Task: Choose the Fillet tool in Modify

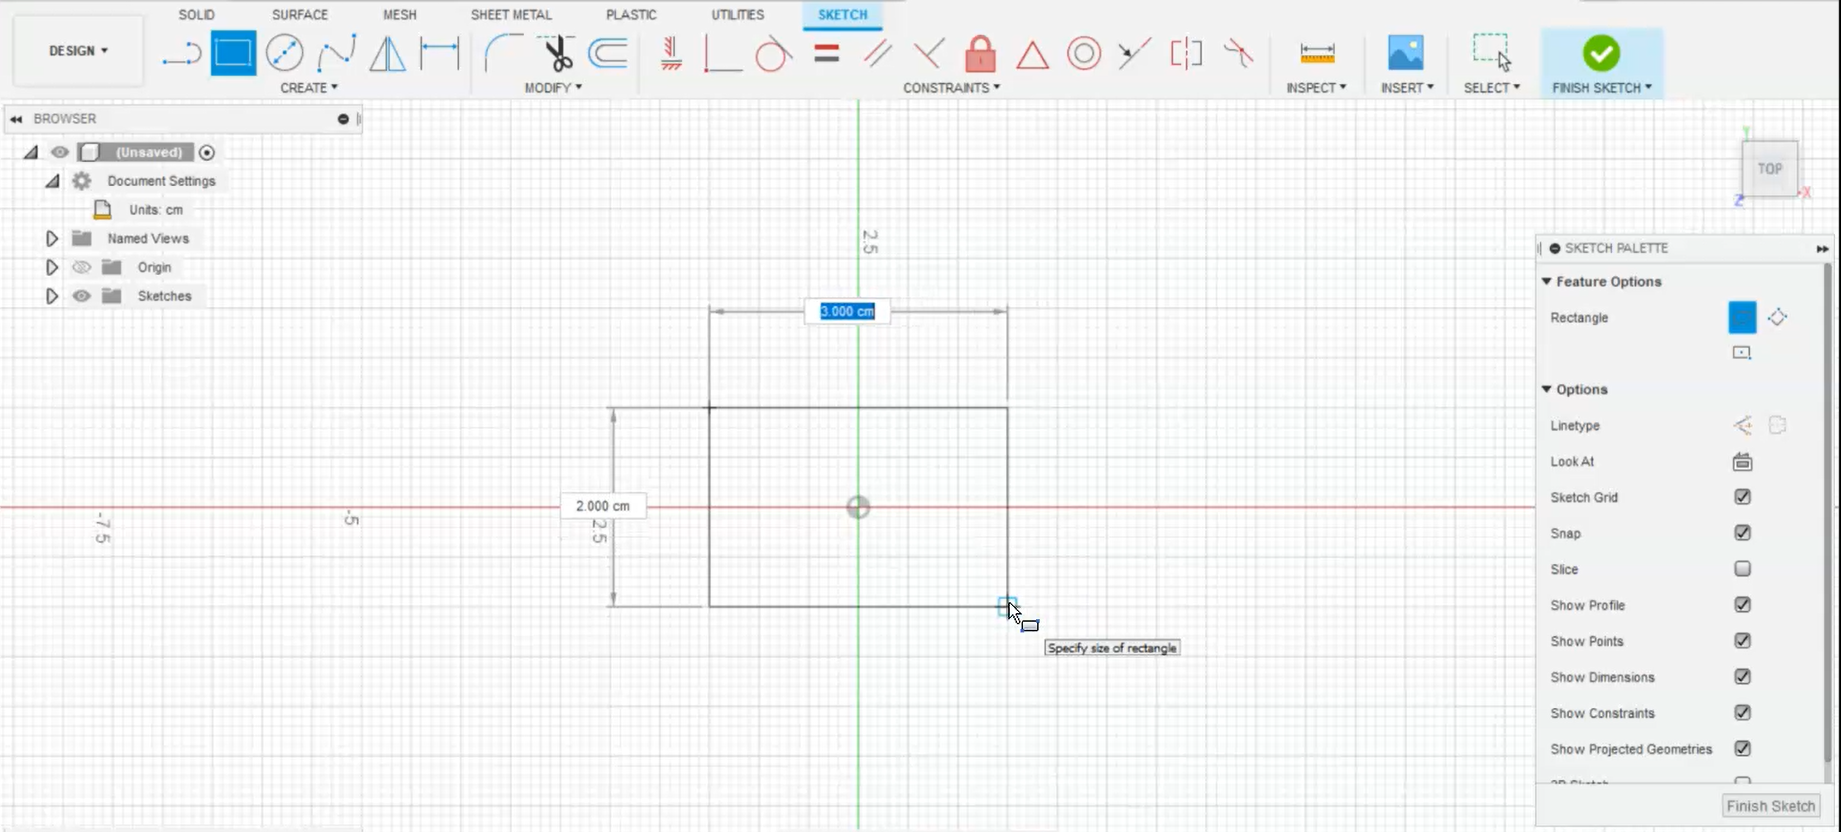Action: 503,53
